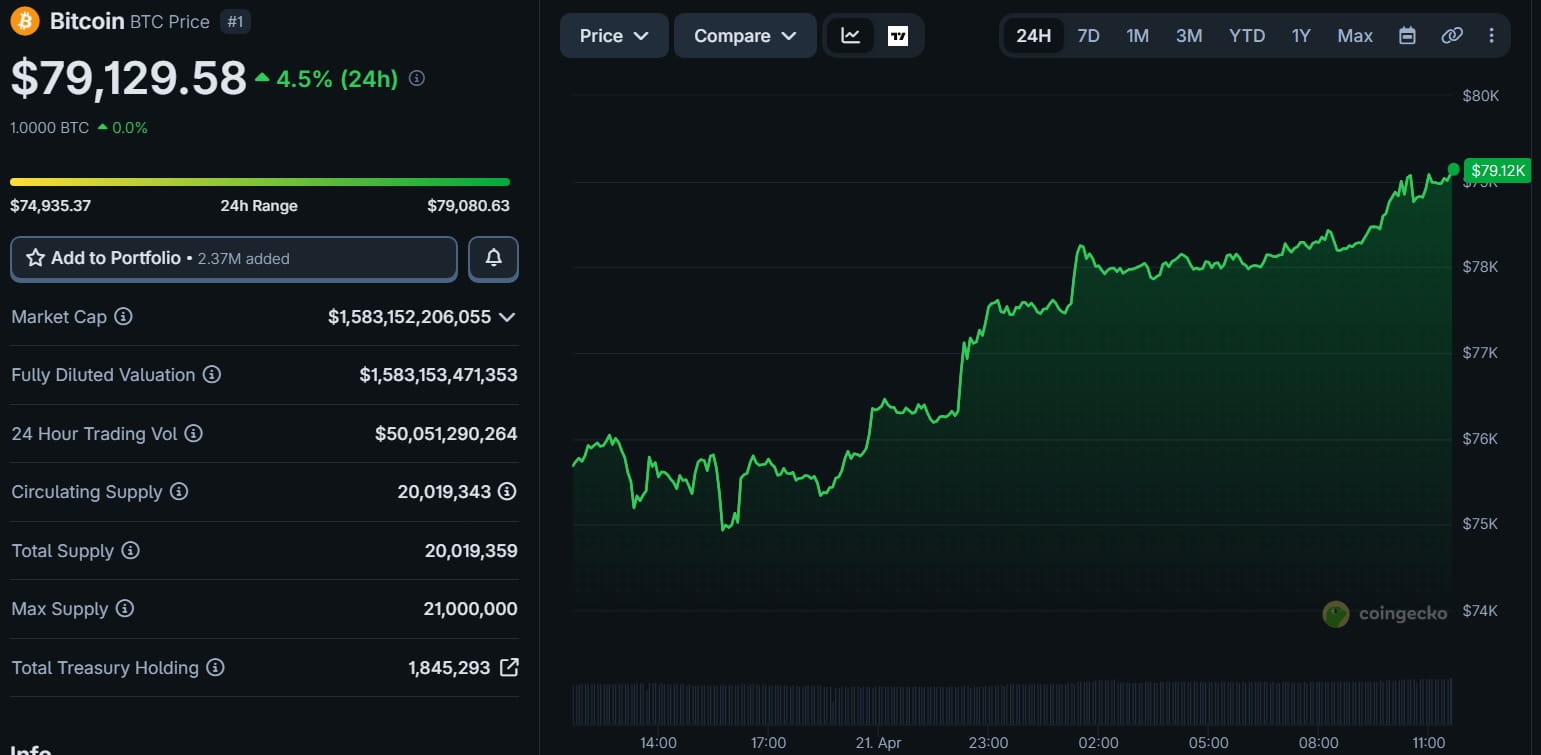Image resolution: width=1541 pixels, height=755 pixels.
Task: Click info icon beside Circulating Supply value
Action: 507,492
